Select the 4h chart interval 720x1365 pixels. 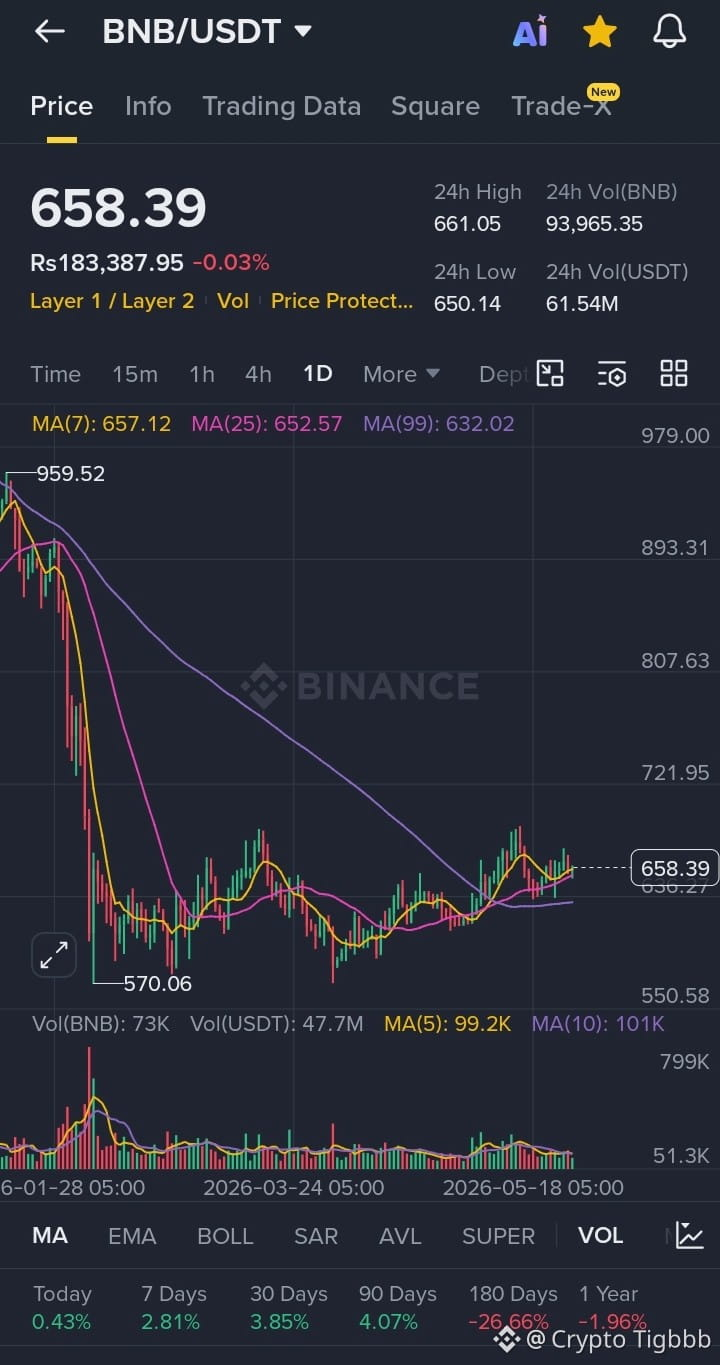(258, 374)
